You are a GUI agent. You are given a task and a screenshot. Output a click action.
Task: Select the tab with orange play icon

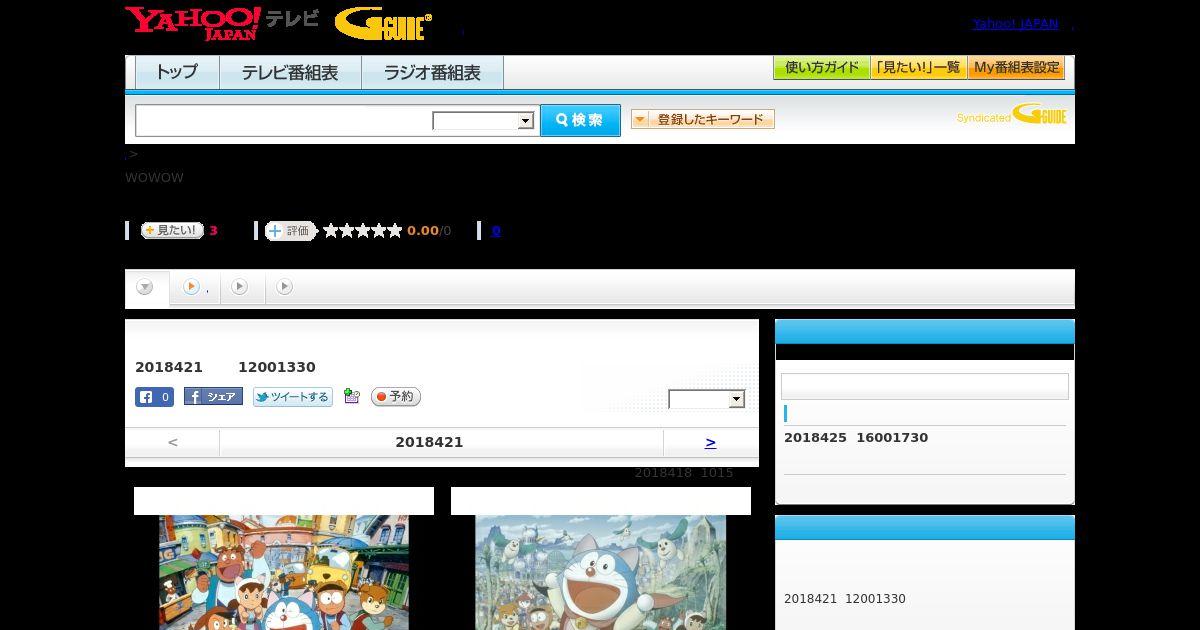pos(195,287)
